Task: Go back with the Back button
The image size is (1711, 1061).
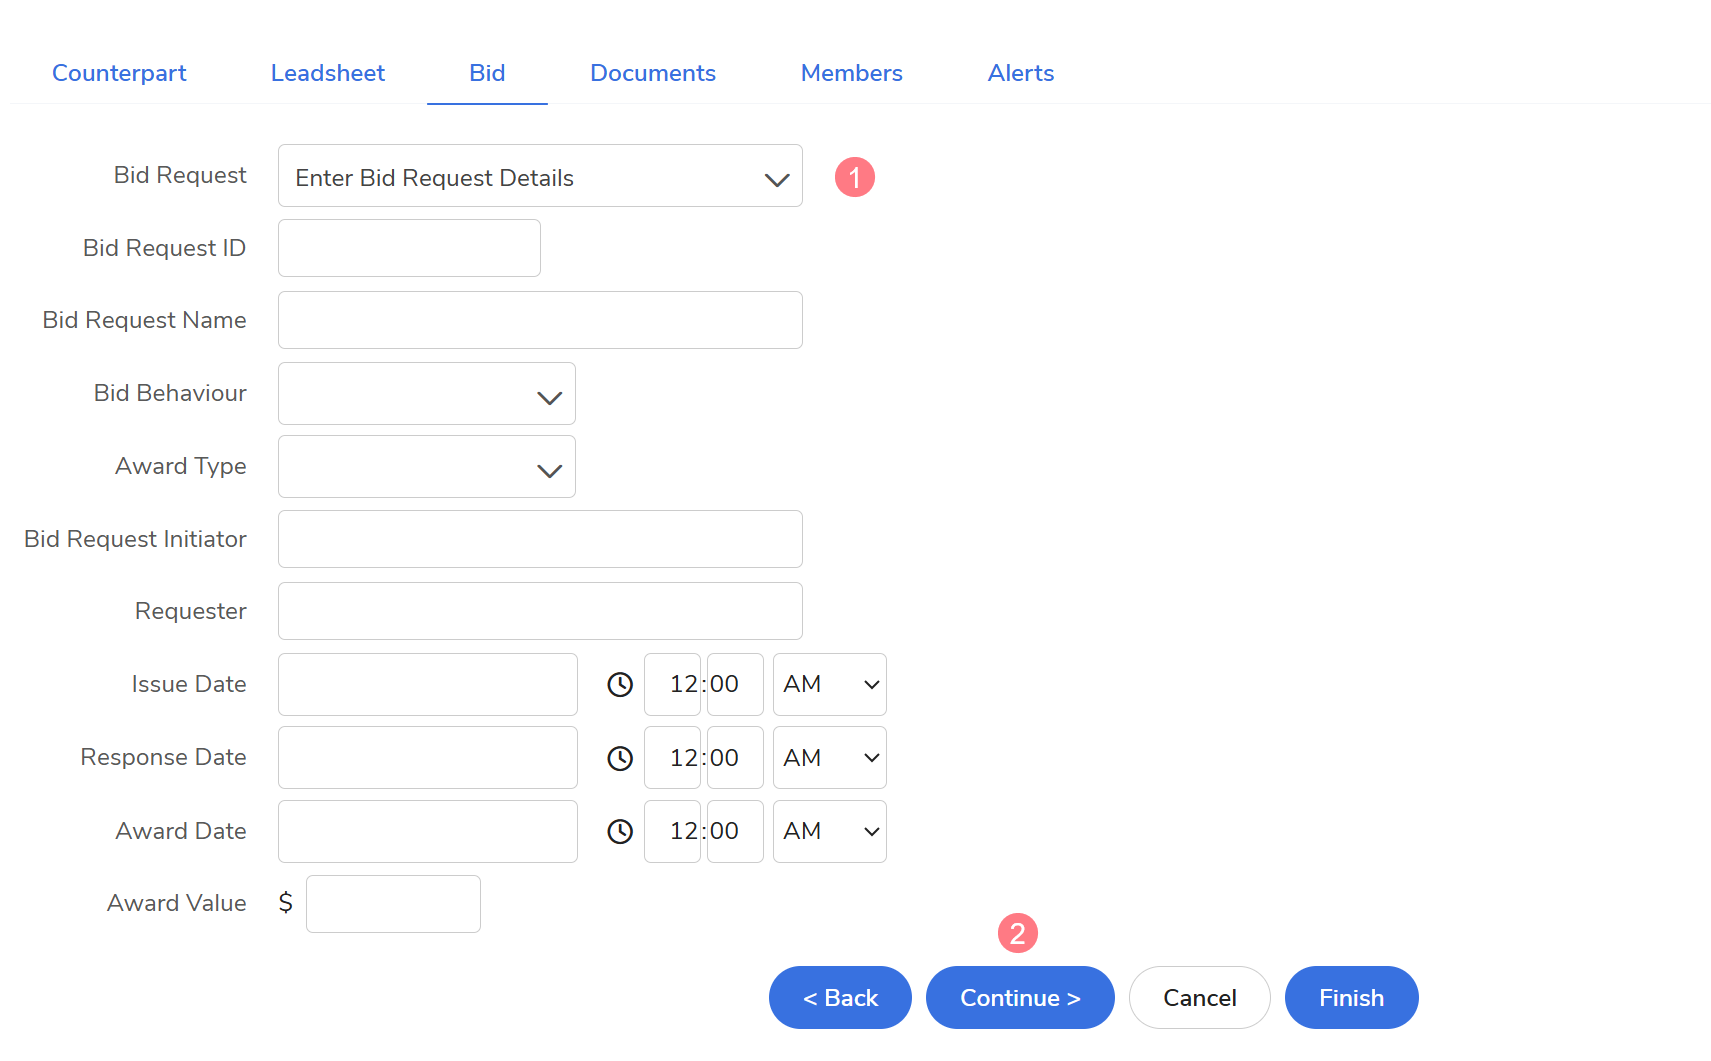Action: (x=840, y=998)
